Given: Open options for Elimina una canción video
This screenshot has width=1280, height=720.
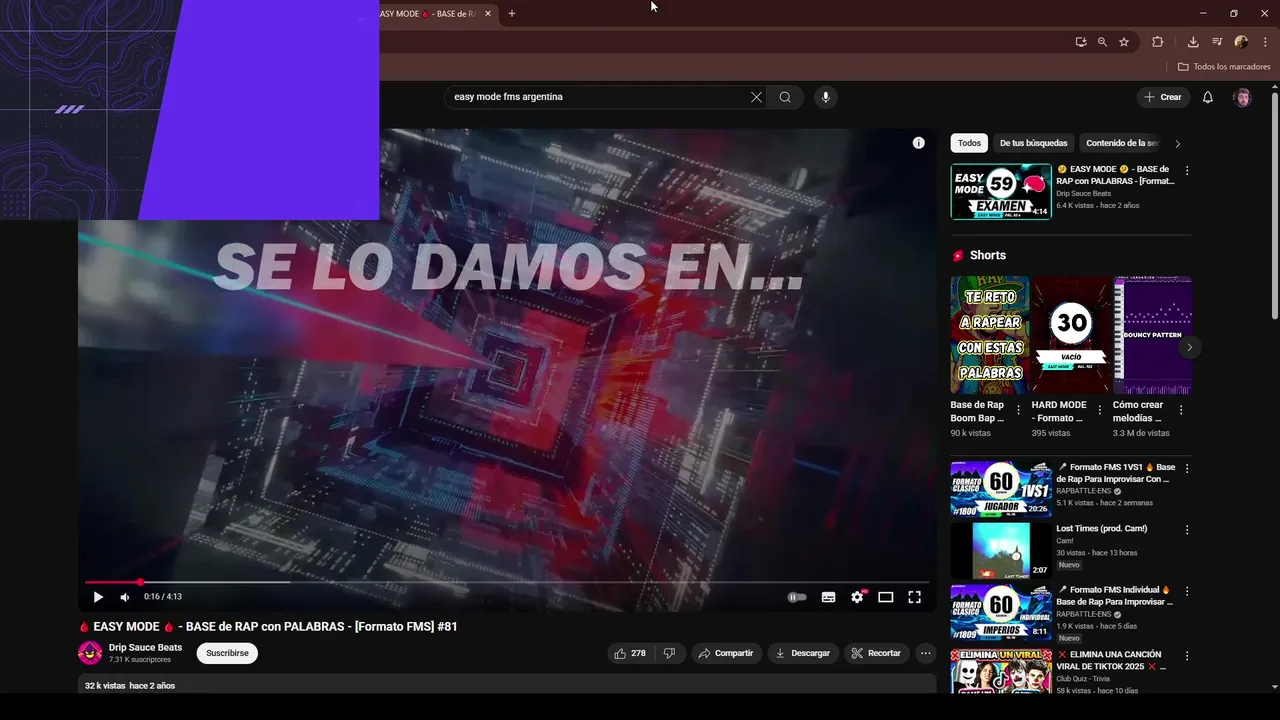Looking at the screenshot, I should click(x=1187, y=656).
